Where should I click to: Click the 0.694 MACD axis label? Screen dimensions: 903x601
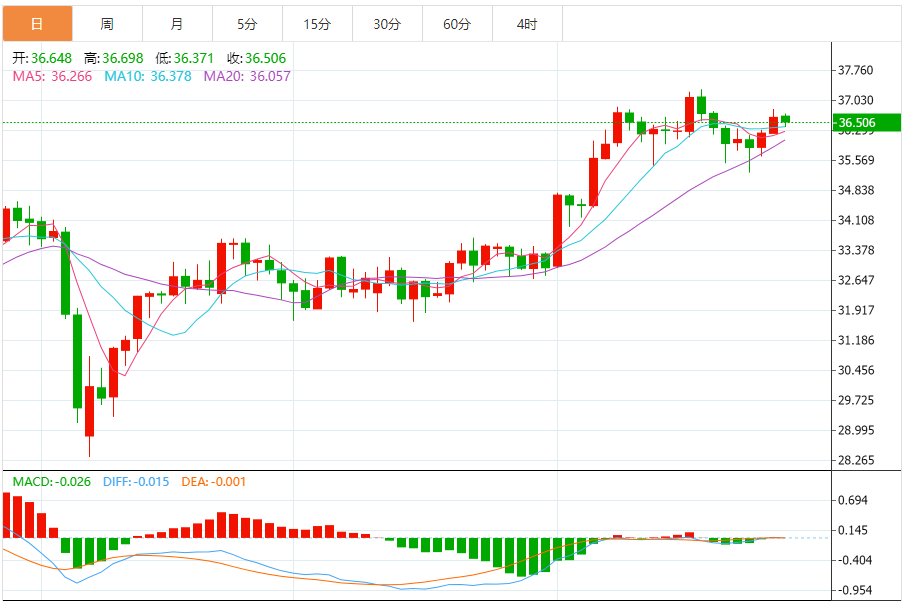pos(853,500)
